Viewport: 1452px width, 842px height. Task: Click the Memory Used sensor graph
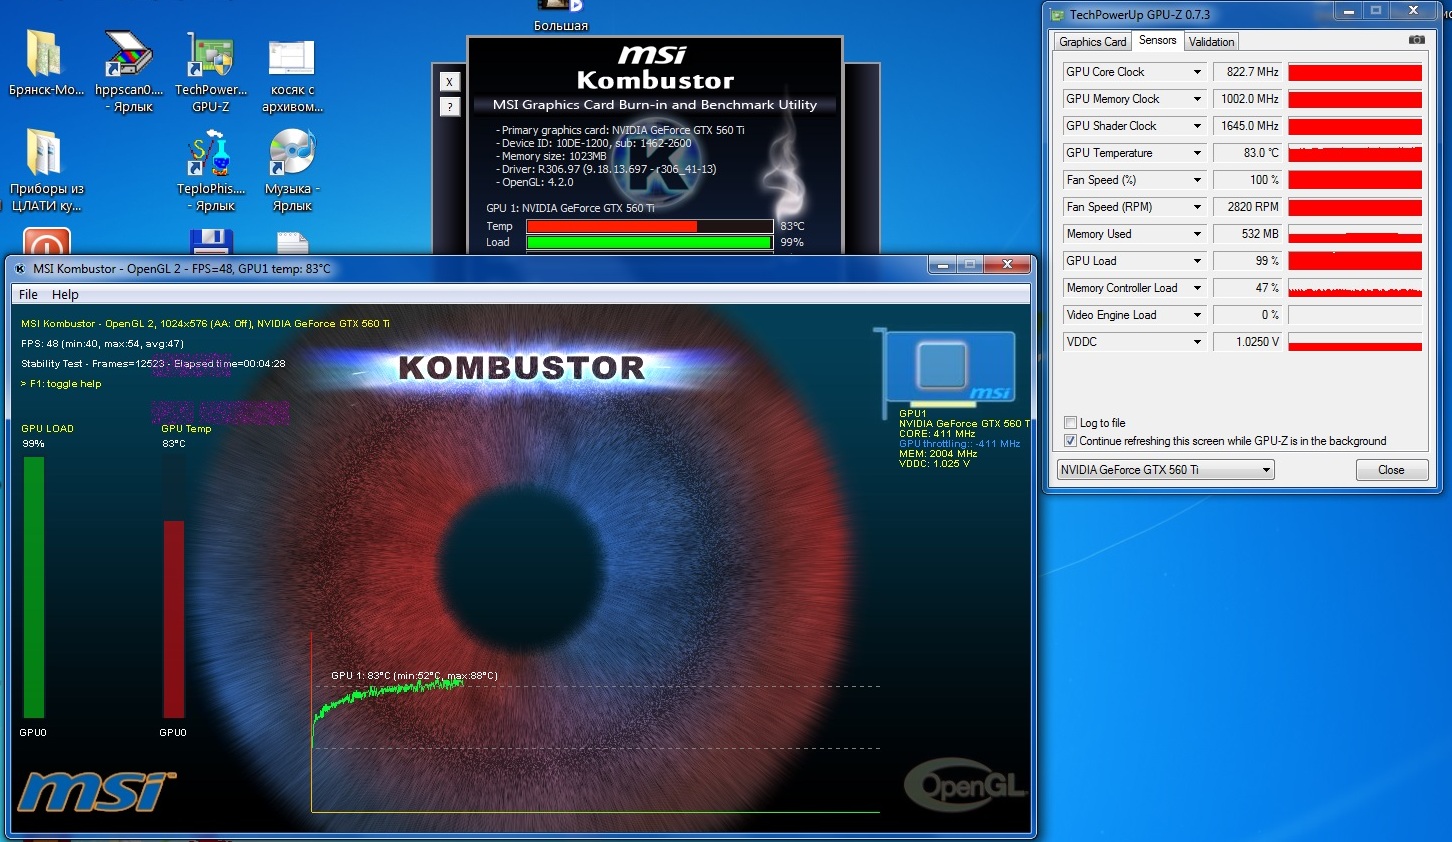point(1355,234)
